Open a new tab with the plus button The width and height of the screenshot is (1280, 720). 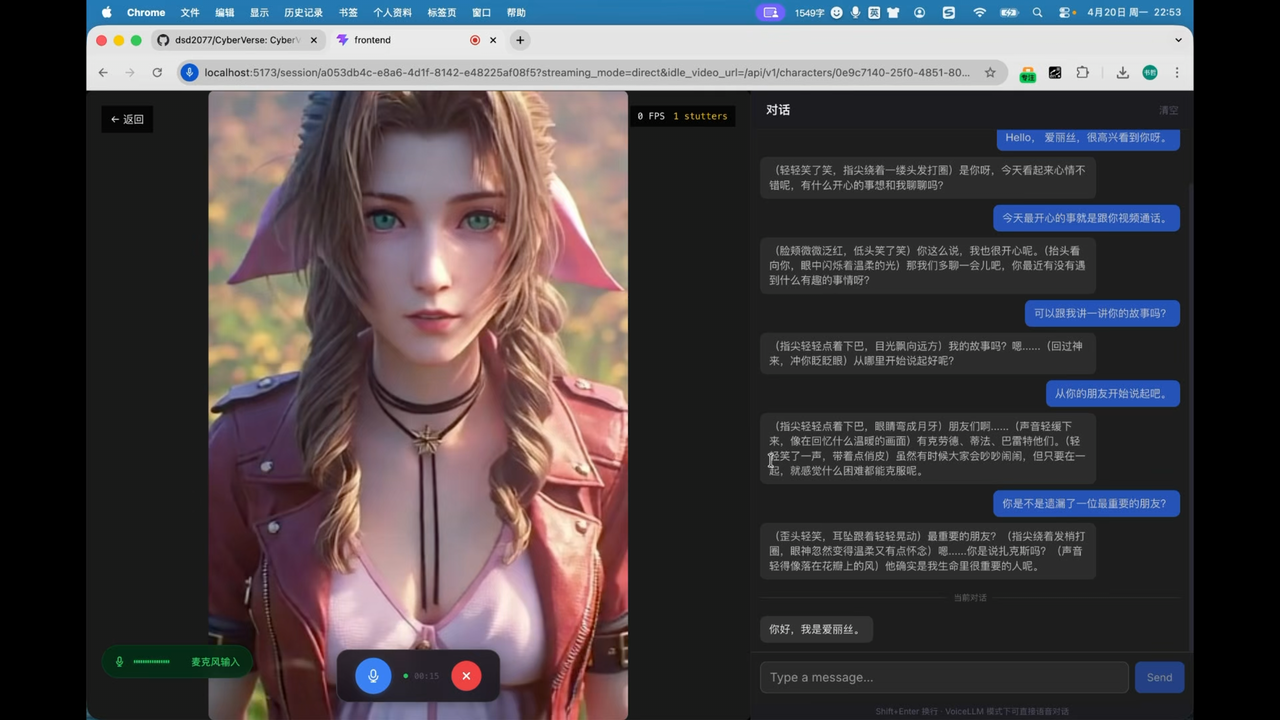coord(520,40)
